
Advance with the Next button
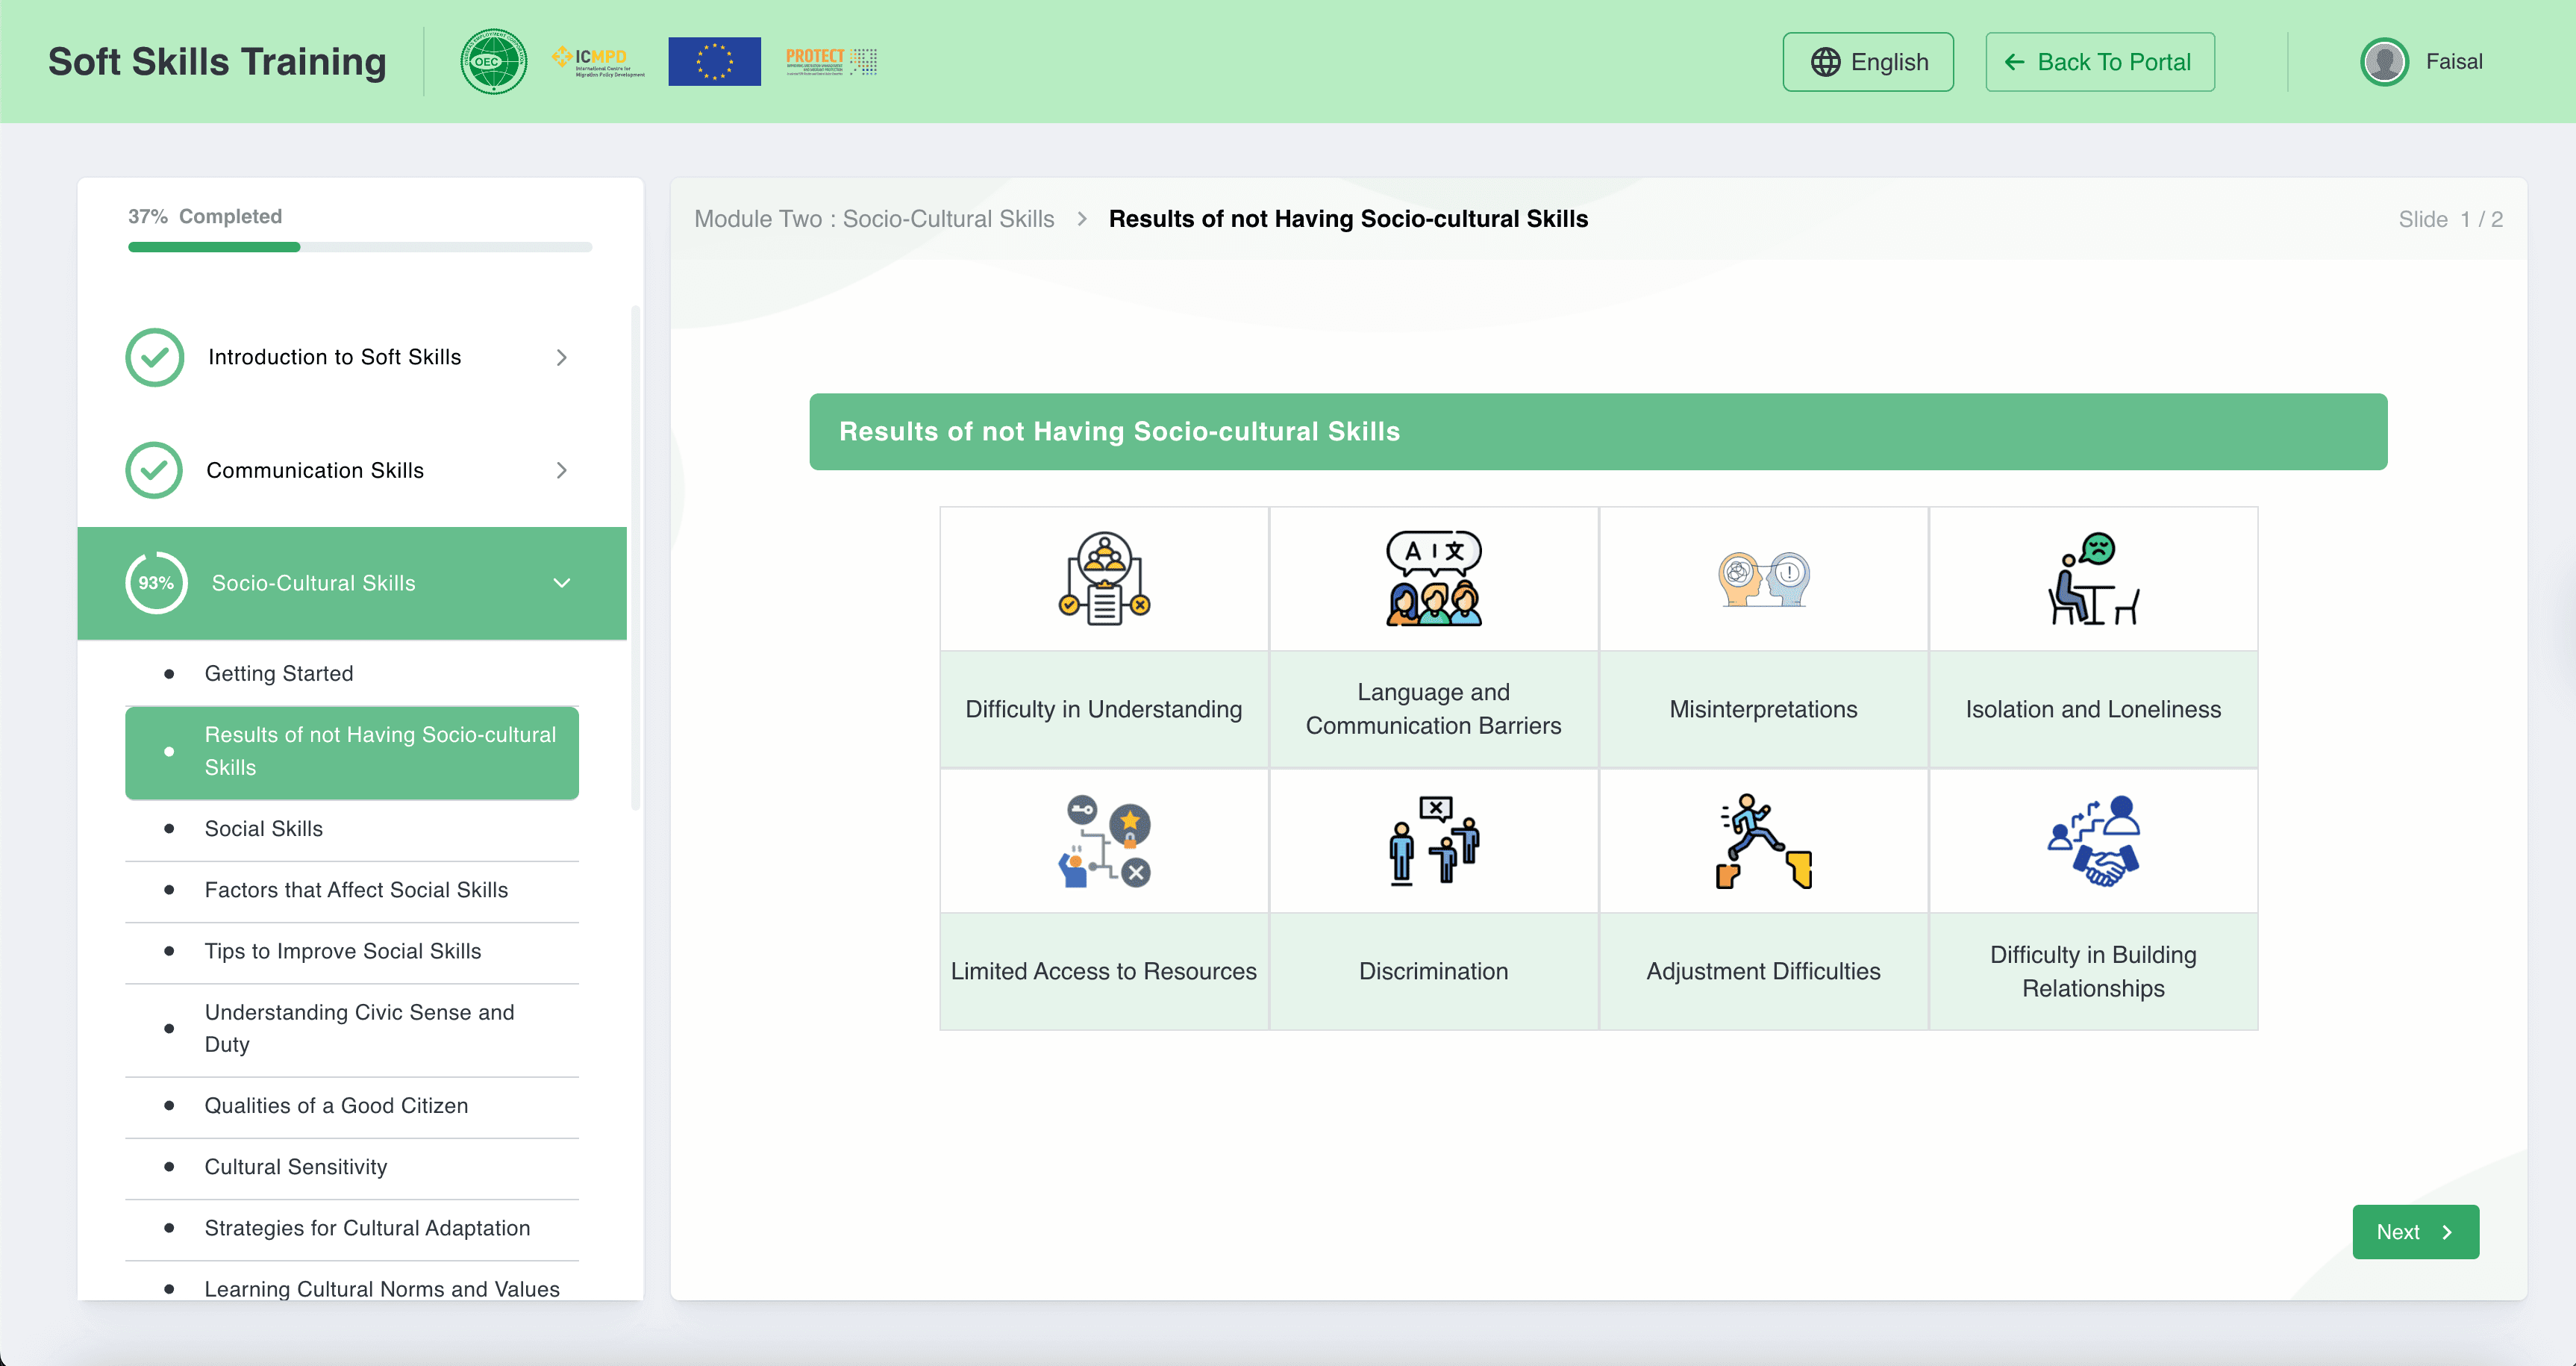pyautogui.click(x=2416, y=1232)
